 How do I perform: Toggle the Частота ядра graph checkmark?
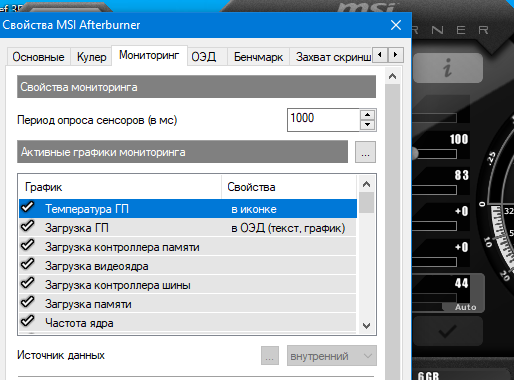point(28,321)
